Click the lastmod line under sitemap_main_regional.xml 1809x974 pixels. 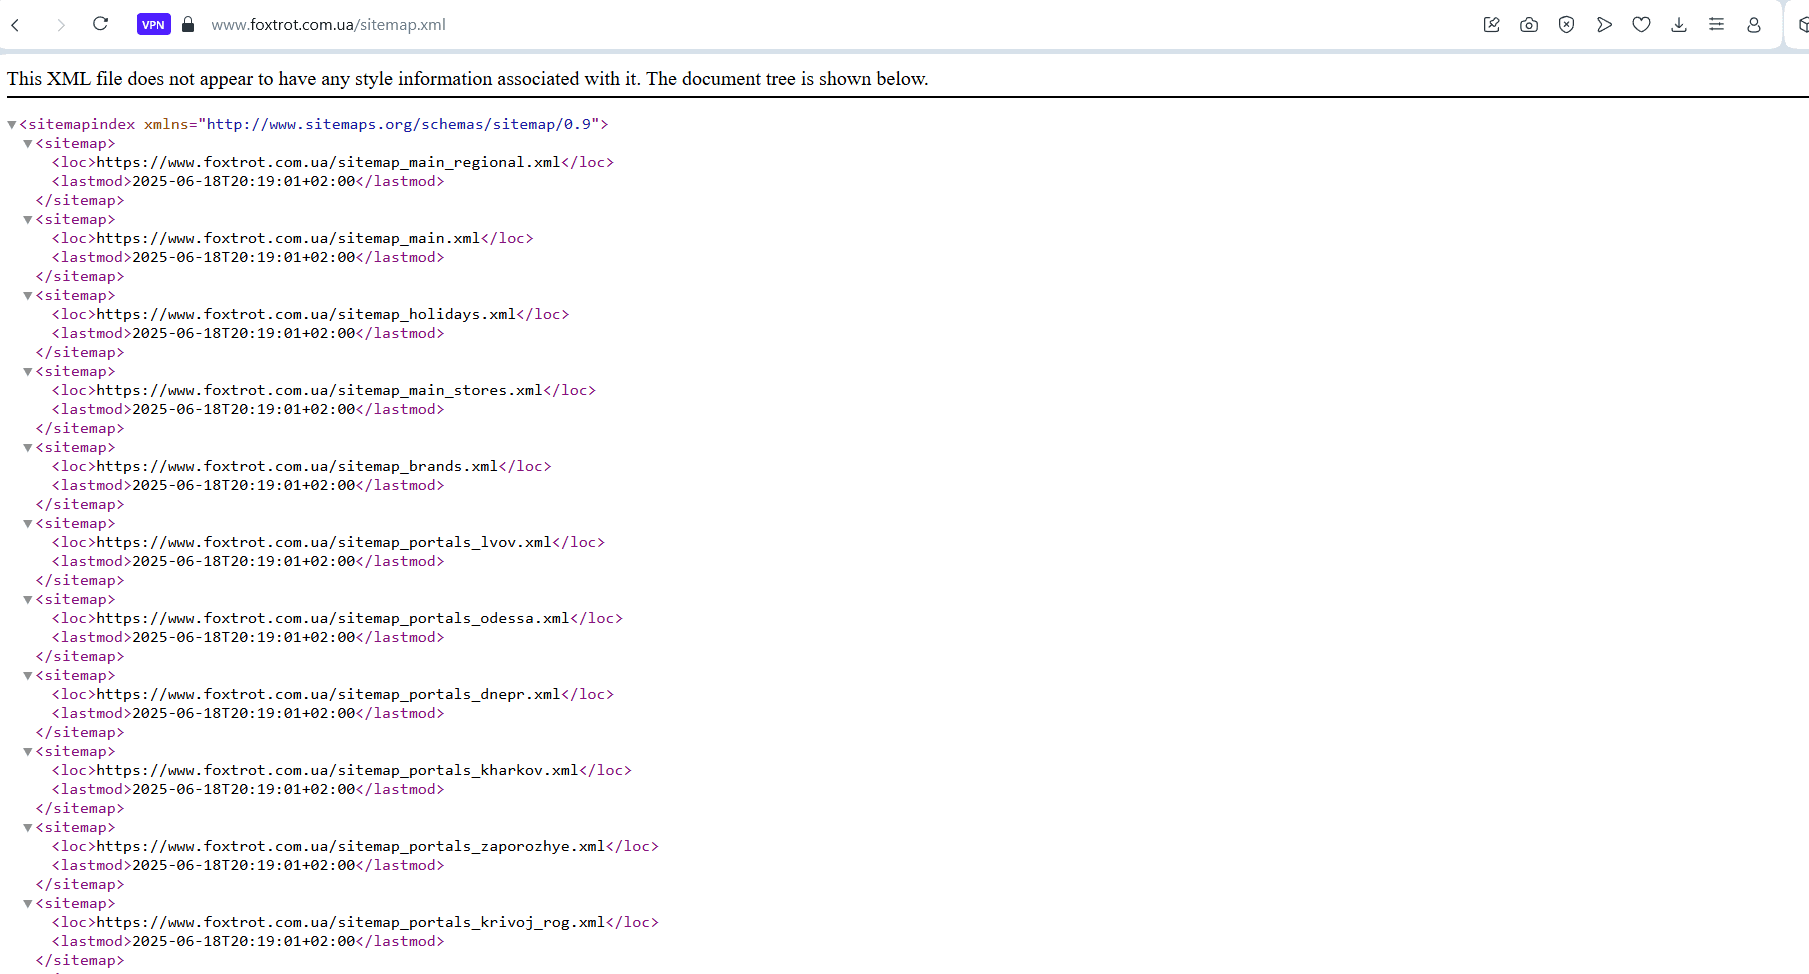[x=248, y=181]
